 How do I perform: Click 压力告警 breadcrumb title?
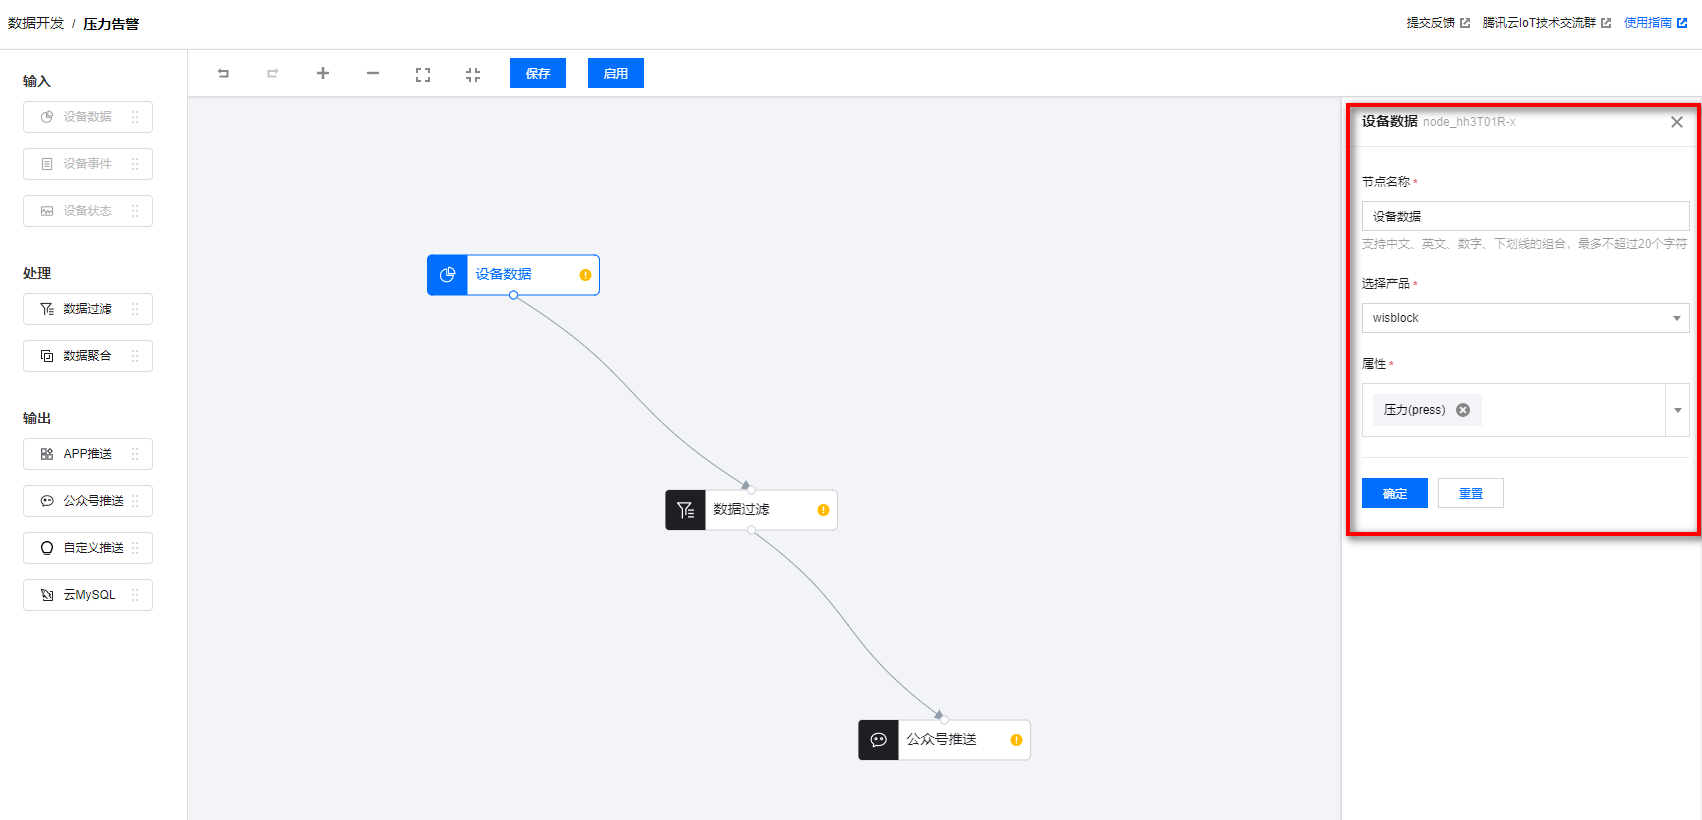(x=111, y=24)
